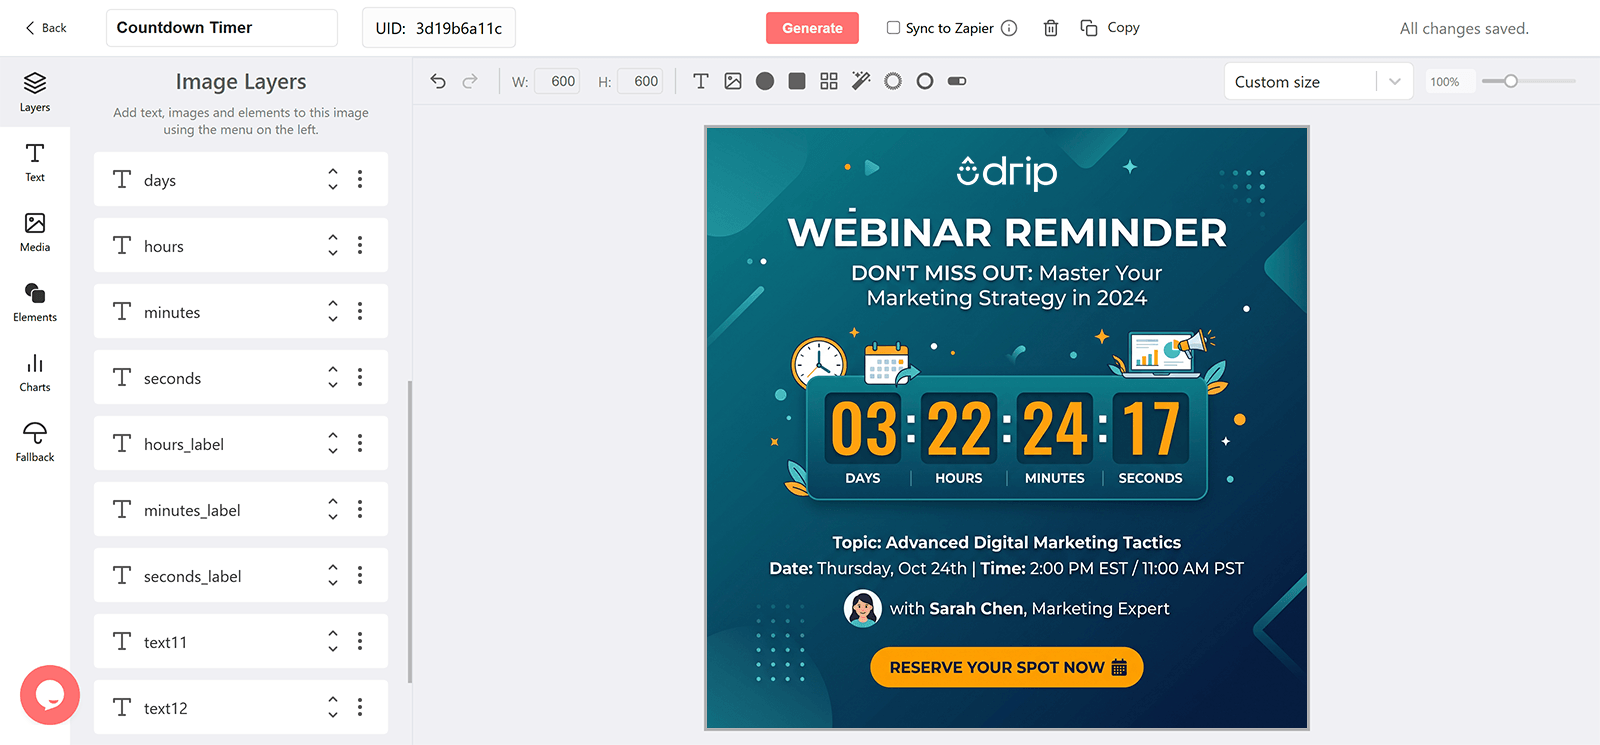Add a text element from toolbar
The image size is (1600, 745).
(x=701, y=81)
